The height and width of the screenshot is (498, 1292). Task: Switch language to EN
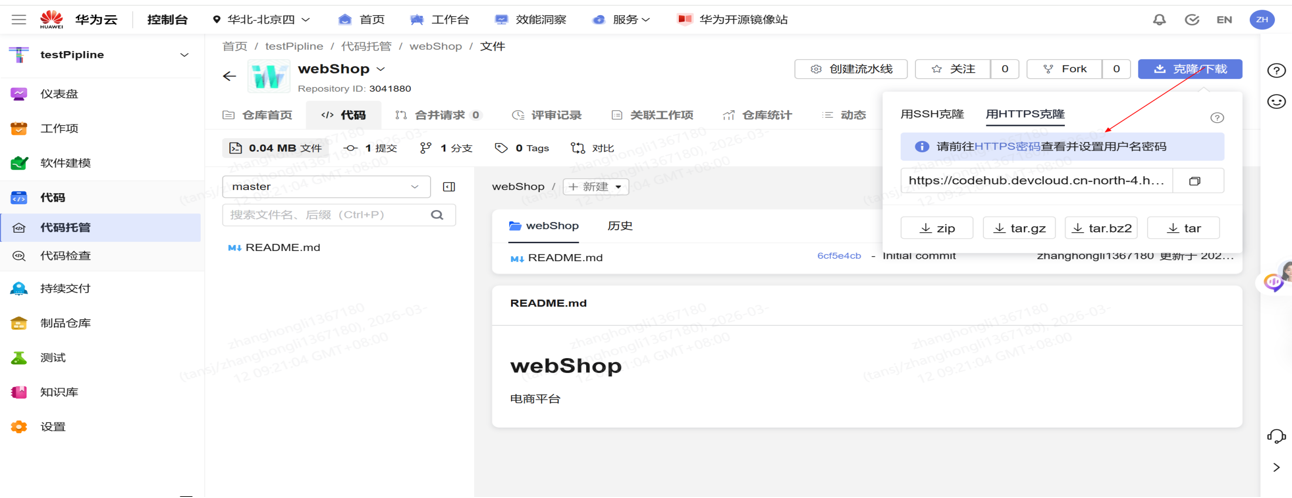click(x=1224, y=19)
